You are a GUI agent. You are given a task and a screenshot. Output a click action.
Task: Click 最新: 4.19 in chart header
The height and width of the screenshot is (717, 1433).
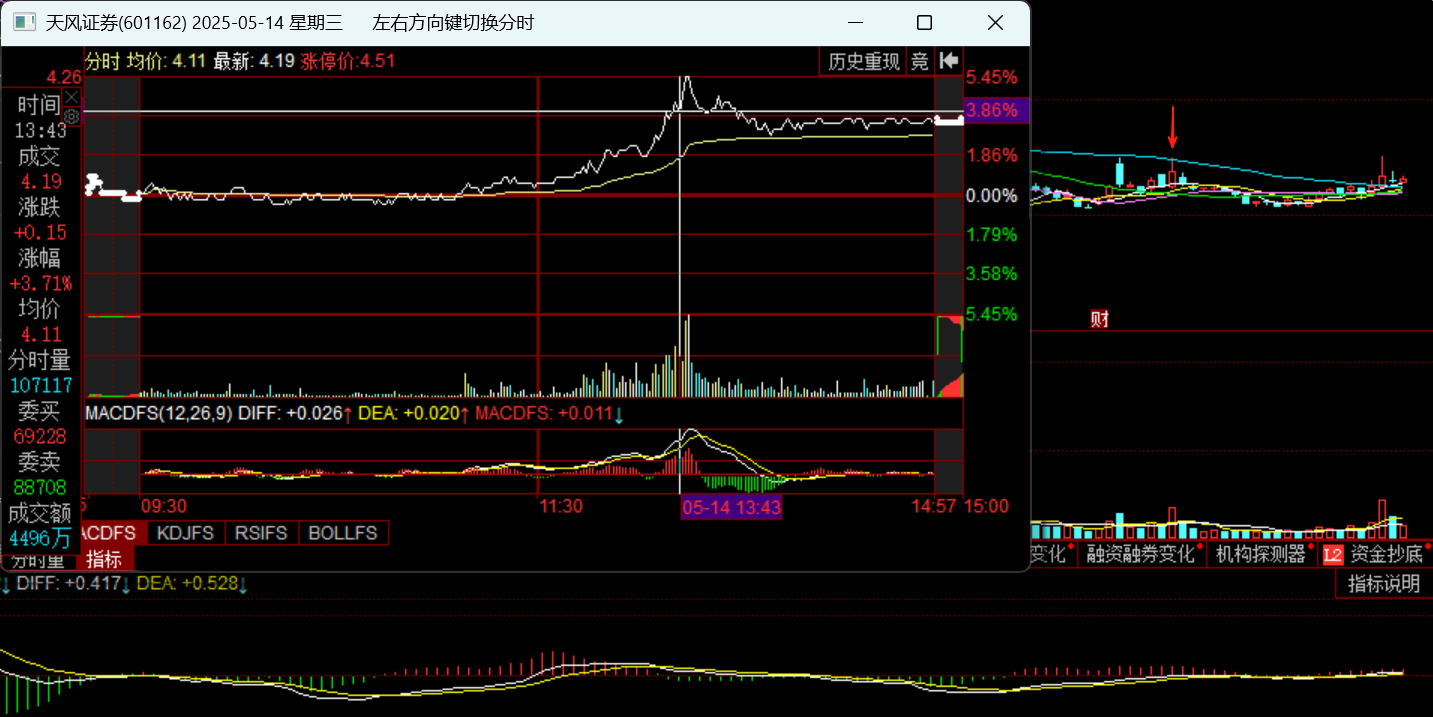click(254, 61)
